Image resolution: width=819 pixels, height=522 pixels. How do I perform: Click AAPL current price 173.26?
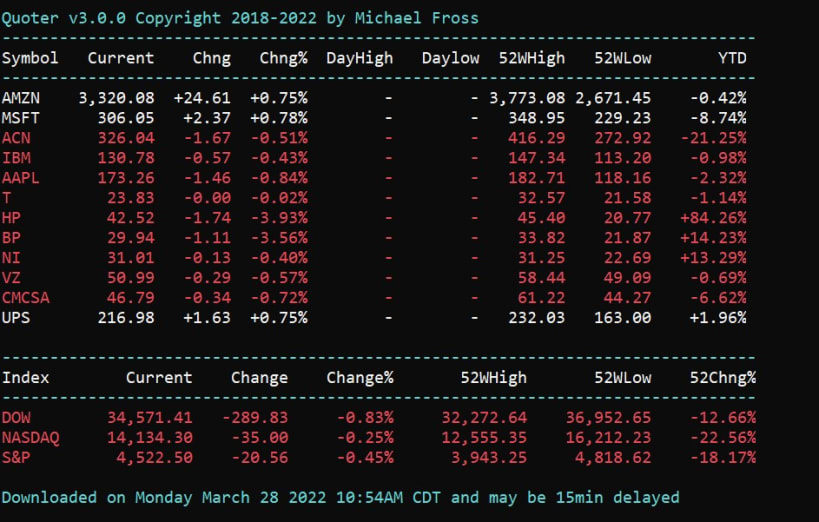tap(126, 178)
